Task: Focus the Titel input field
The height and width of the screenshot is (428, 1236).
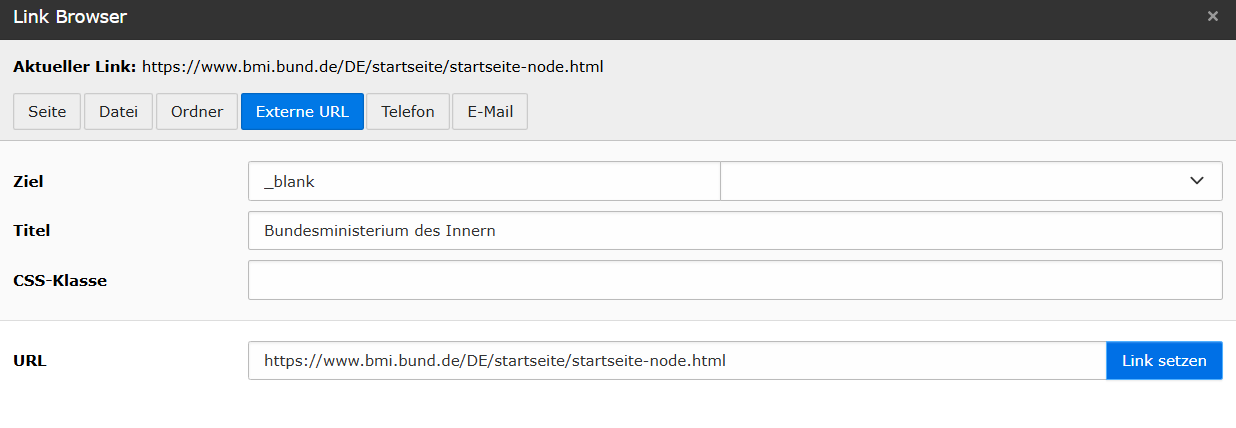Action: 735,231
